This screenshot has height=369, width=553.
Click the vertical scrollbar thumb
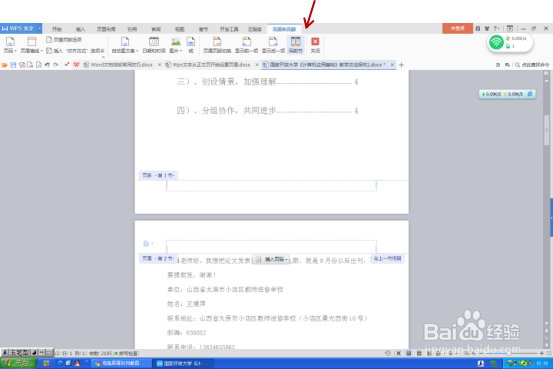[x=547, y=131]
